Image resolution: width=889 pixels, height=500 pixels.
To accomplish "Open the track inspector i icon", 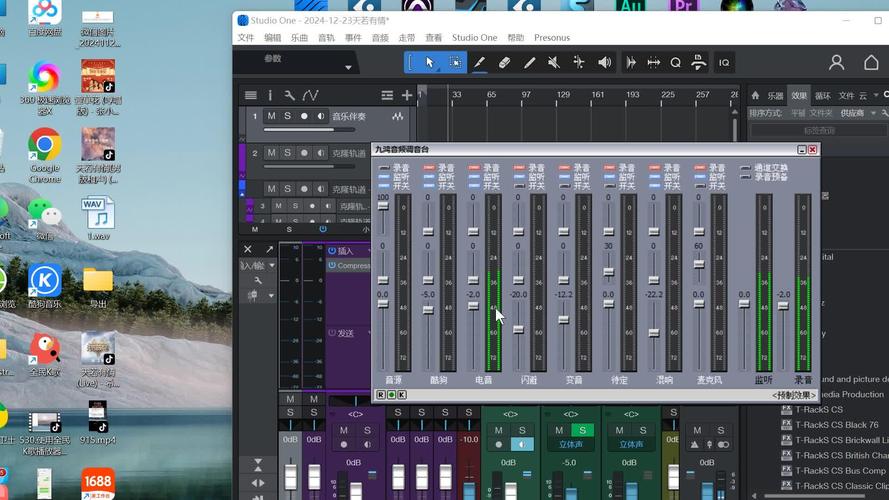I will point(270,95).
